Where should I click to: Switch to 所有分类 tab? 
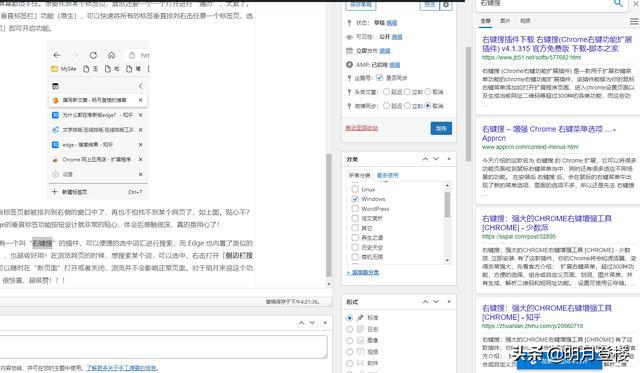pos(359,175)
